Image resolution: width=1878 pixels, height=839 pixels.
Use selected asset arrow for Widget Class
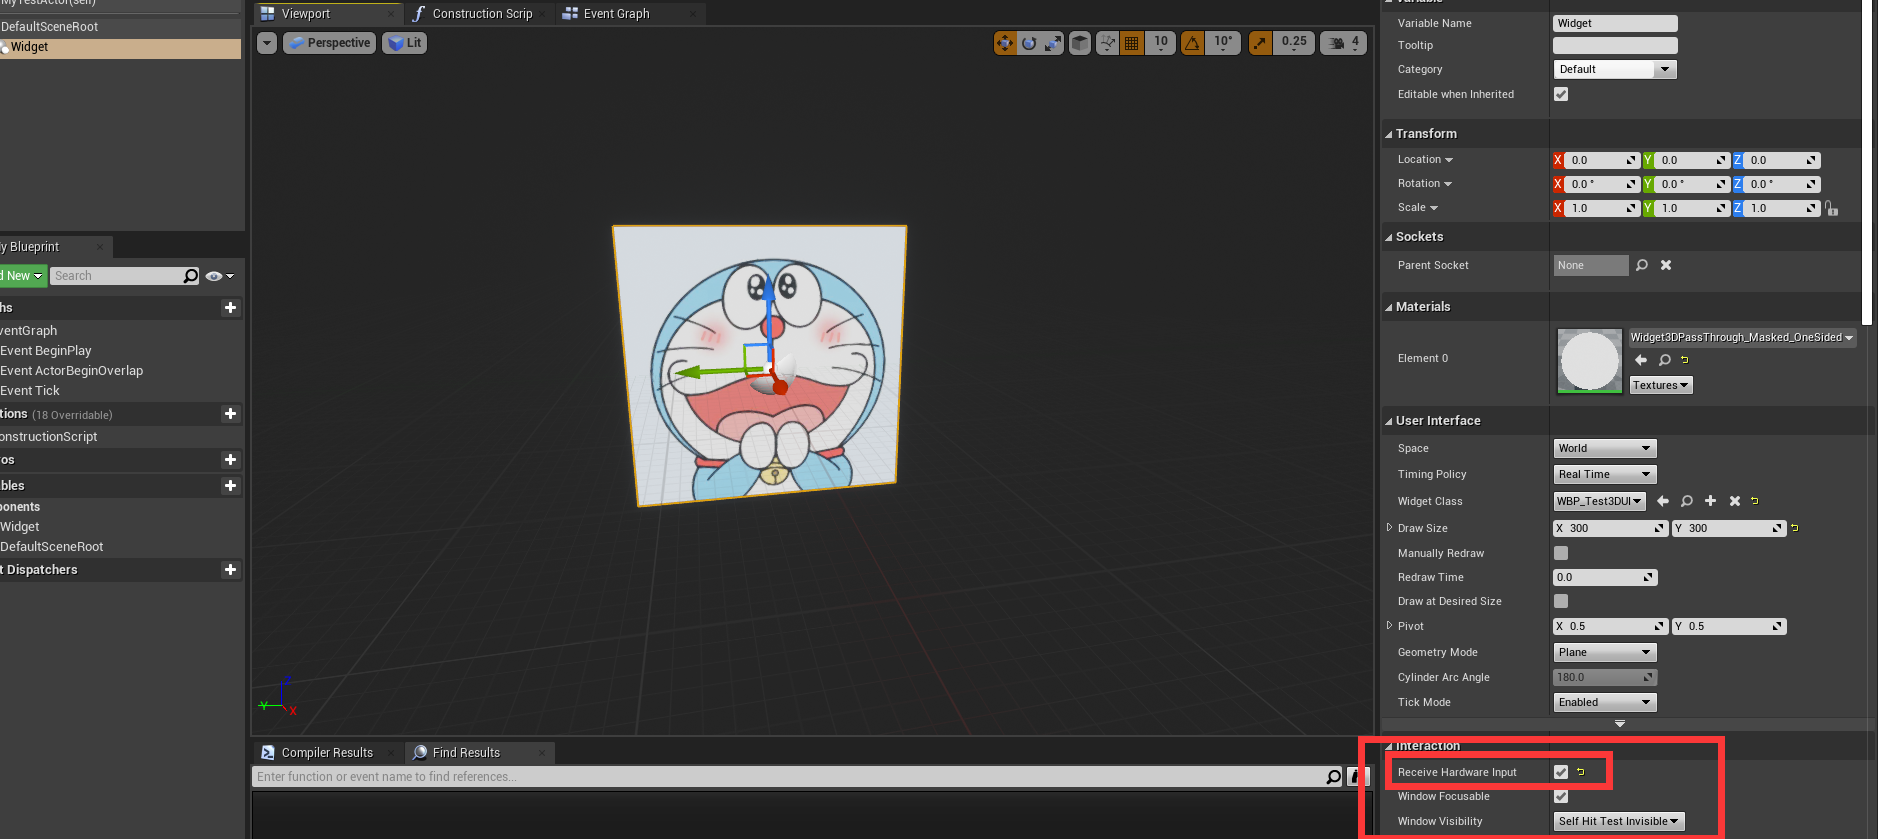point(1663,501)
